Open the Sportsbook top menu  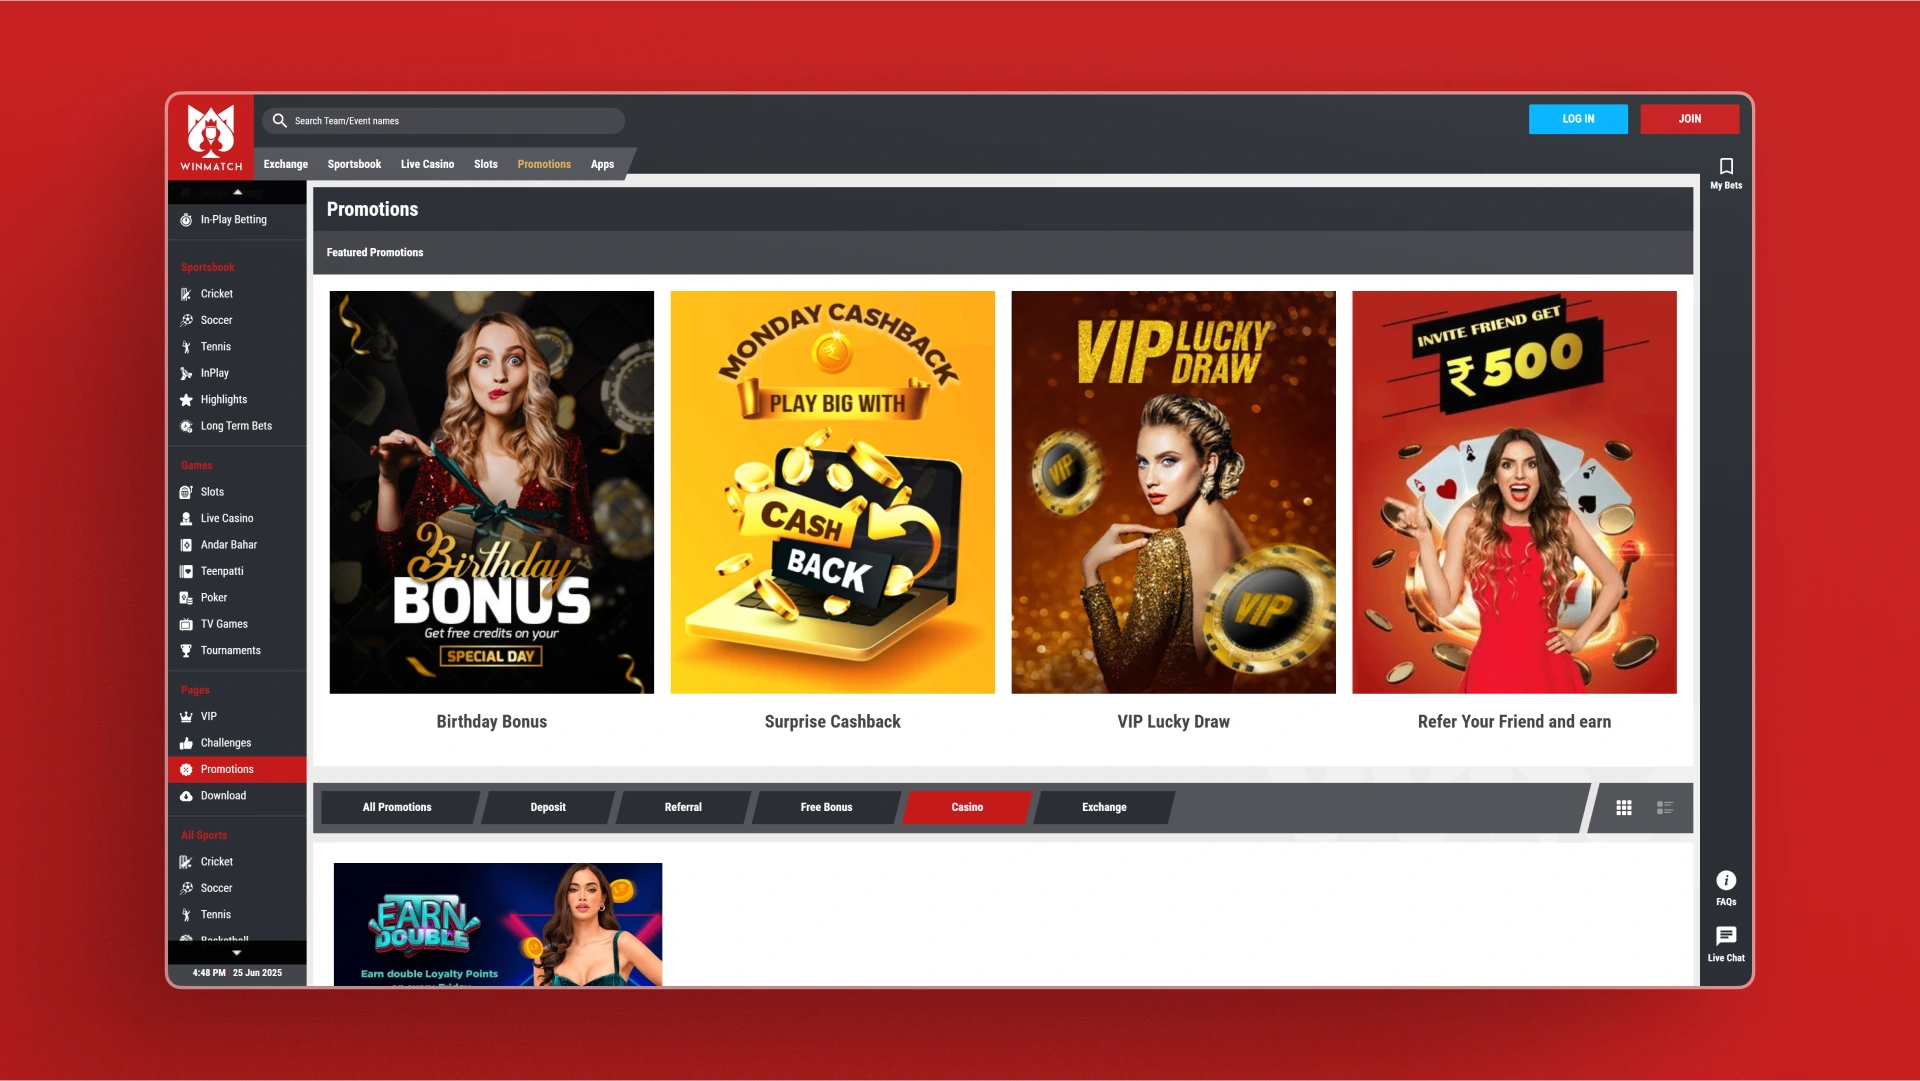point(354,164)
